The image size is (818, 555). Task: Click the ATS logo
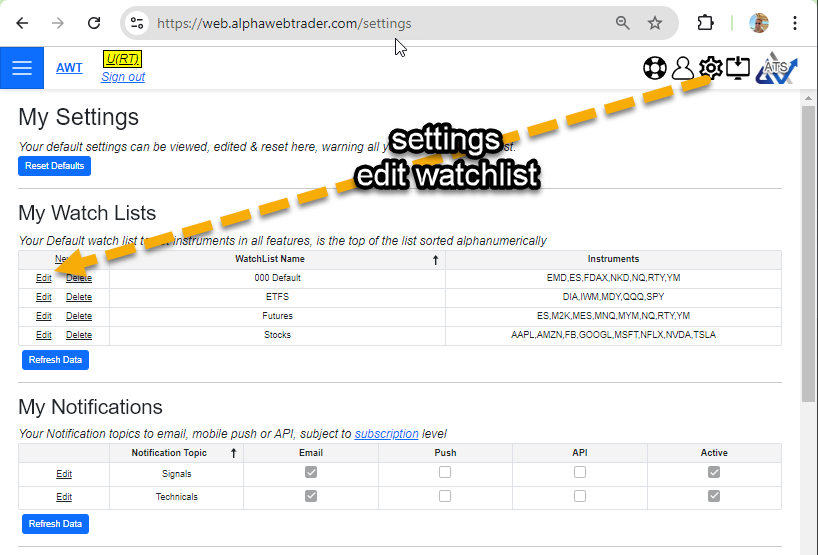coord(776,68)
